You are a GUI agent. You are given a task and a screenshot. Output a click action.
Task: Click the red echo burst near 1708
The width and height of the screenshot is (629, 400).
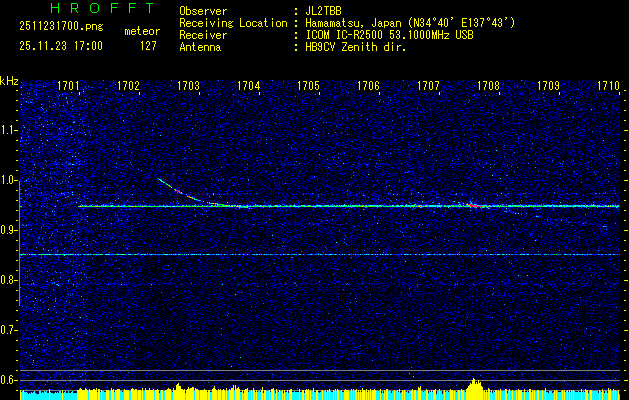click(474, 205)
